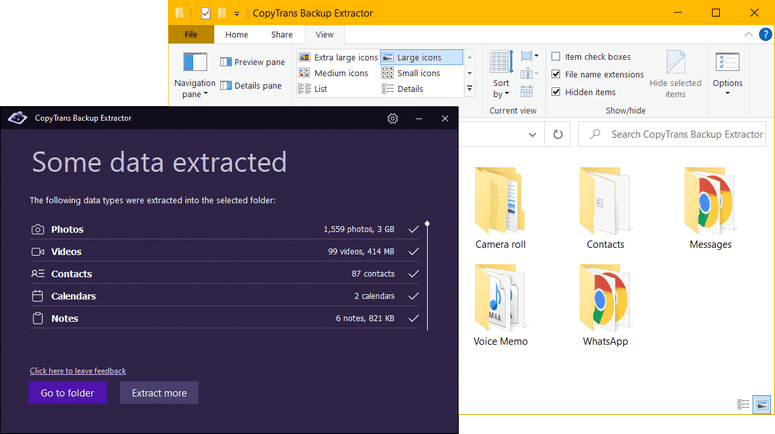Switch to Extra large icons view
The height and width of the screenshot is (434, 775).
(x=339, y=57)
